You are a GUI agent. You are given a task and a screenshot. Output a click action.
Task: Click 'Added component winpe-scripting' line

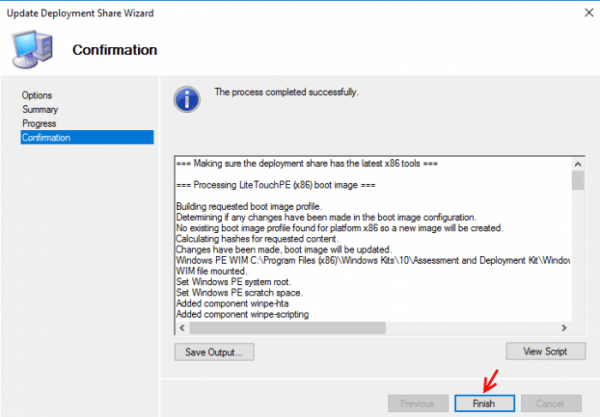243,314
